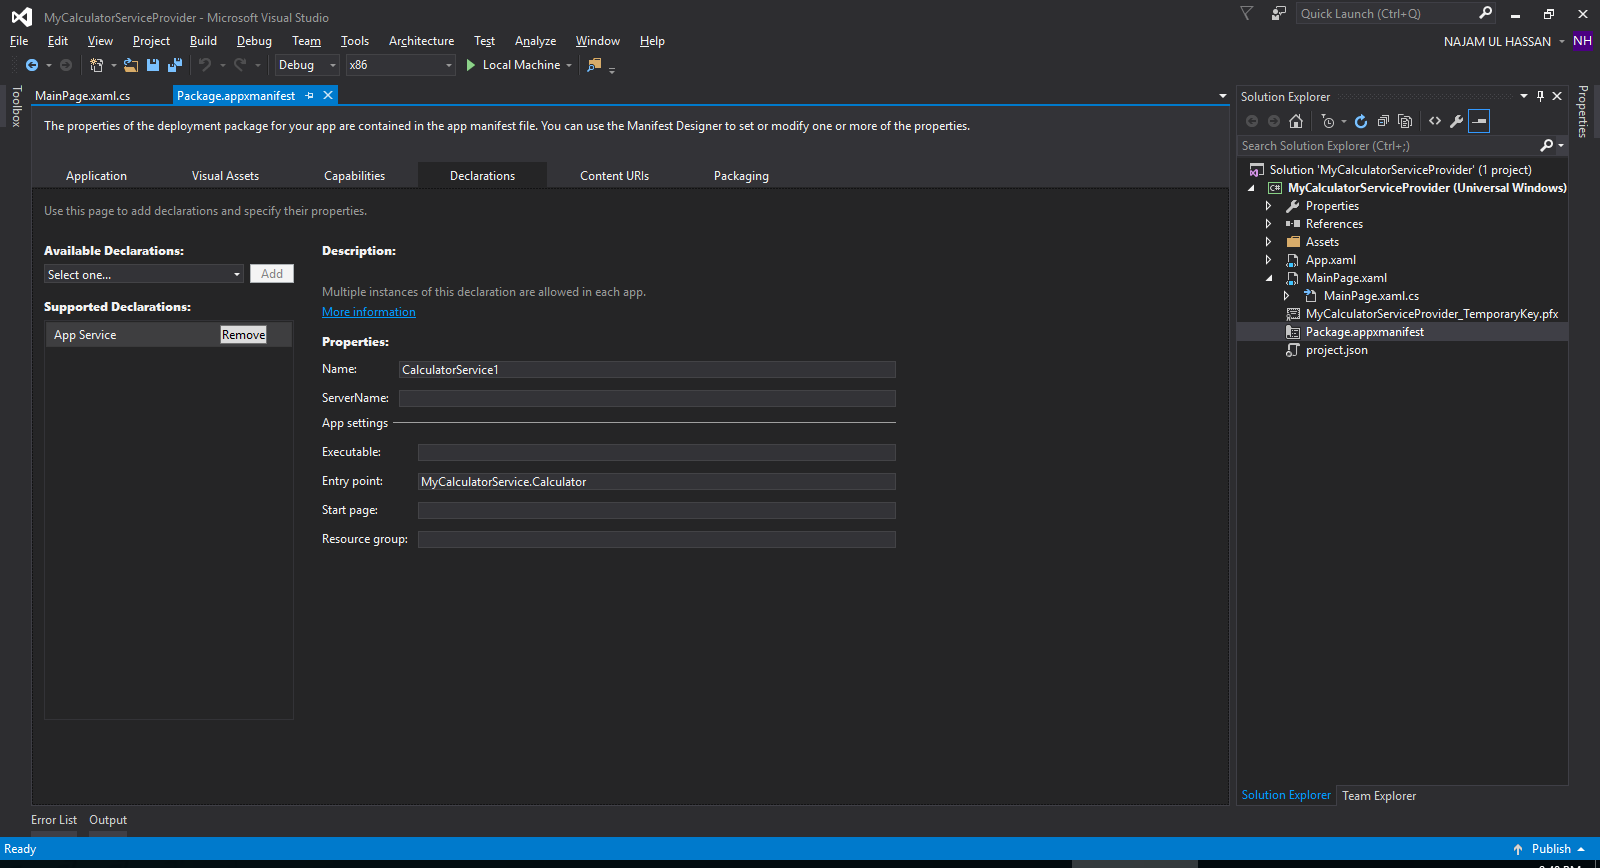Image resolution: width=1600 pixels, height=868 pixels.
Task: Save the current file with floppy icon
Action: click(153, 65)
